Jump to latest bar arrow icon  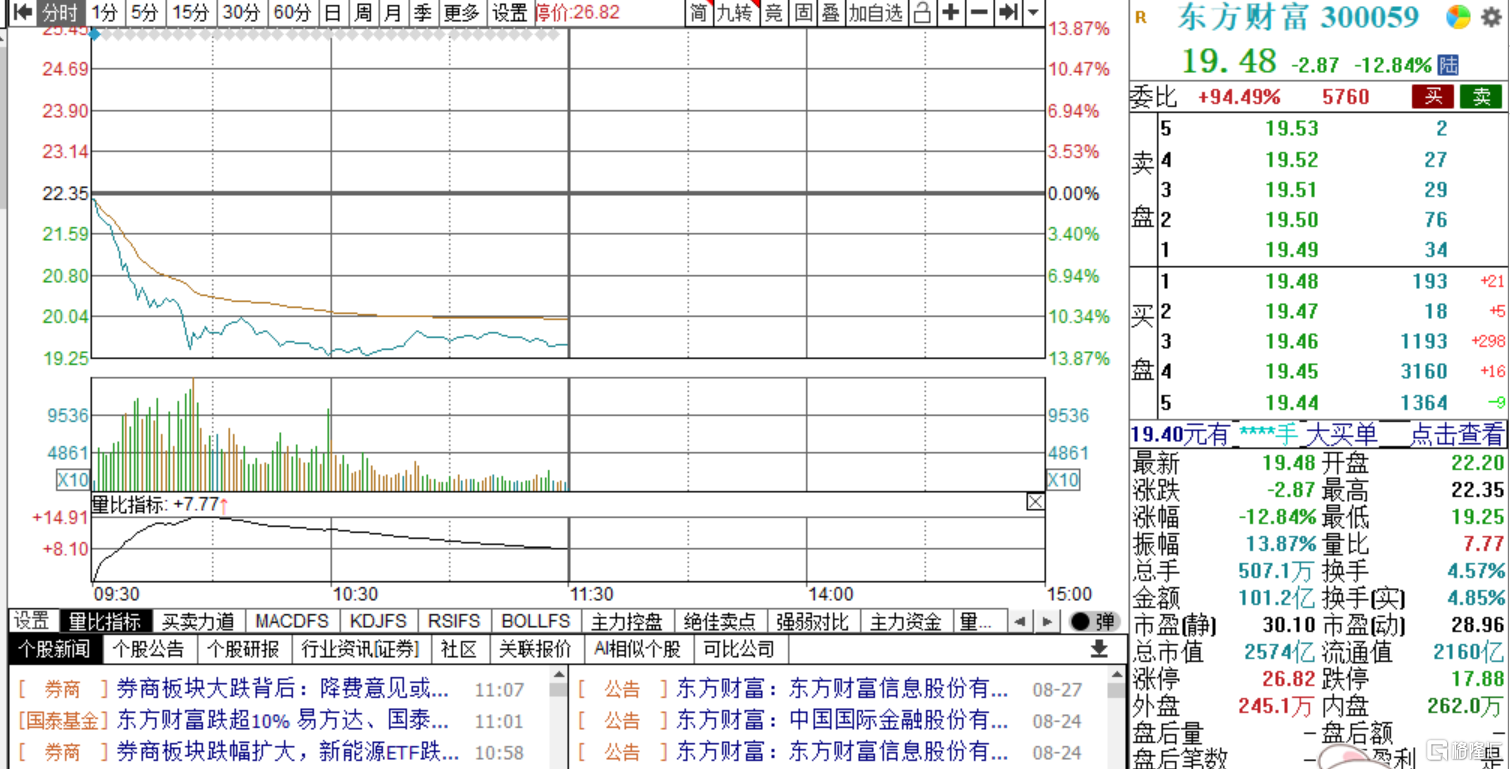(x=1009, y=13)
